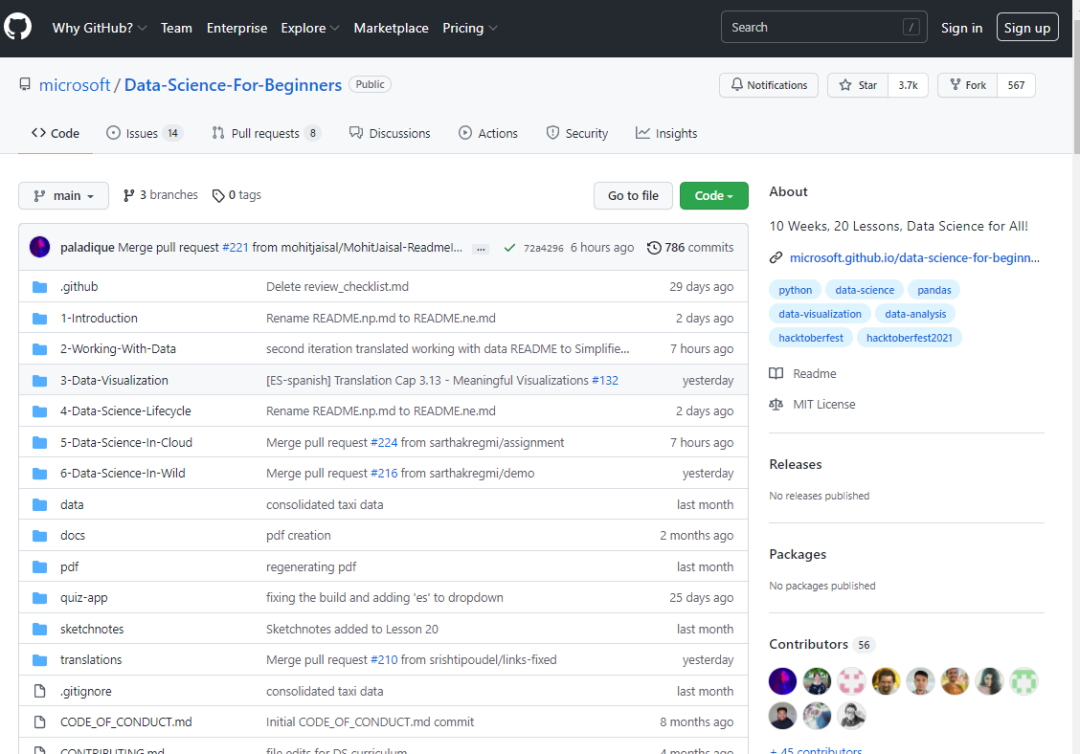Screen dimensions: 1080x754
Task: Click the docs folder icon
Action: click(40, 535)
